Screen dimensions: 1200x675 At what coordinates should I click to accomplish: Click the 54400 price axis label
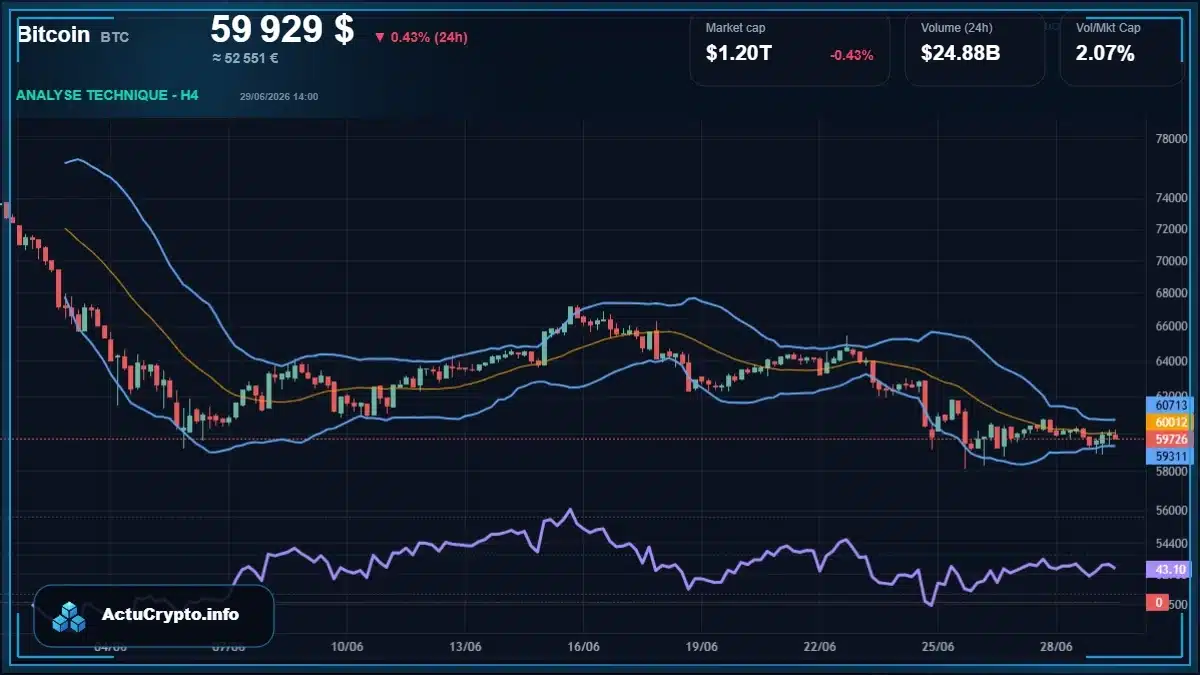tap(1170, 543)
